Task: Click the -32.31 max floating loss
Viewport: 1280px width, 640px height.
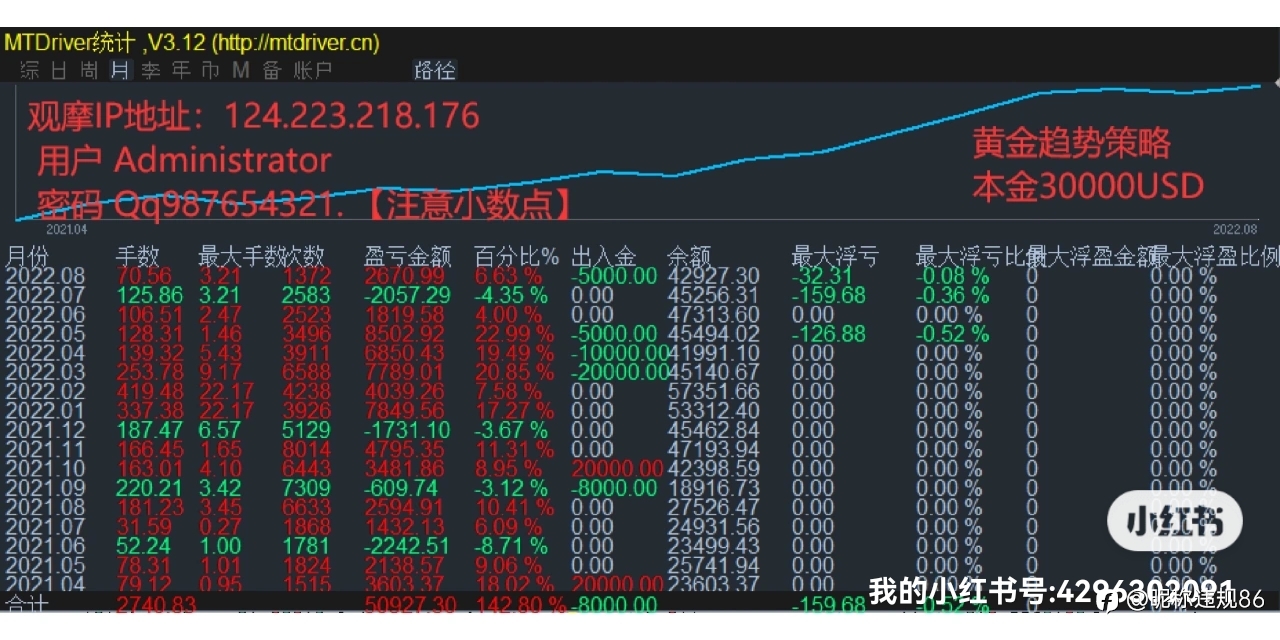Action: (x=822, y=276)
